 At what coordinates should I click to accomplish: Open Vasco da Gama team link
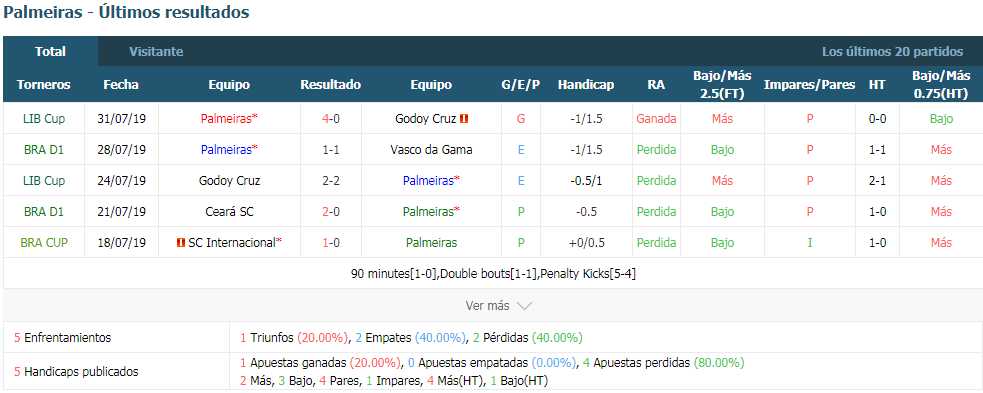click(431, 150)
